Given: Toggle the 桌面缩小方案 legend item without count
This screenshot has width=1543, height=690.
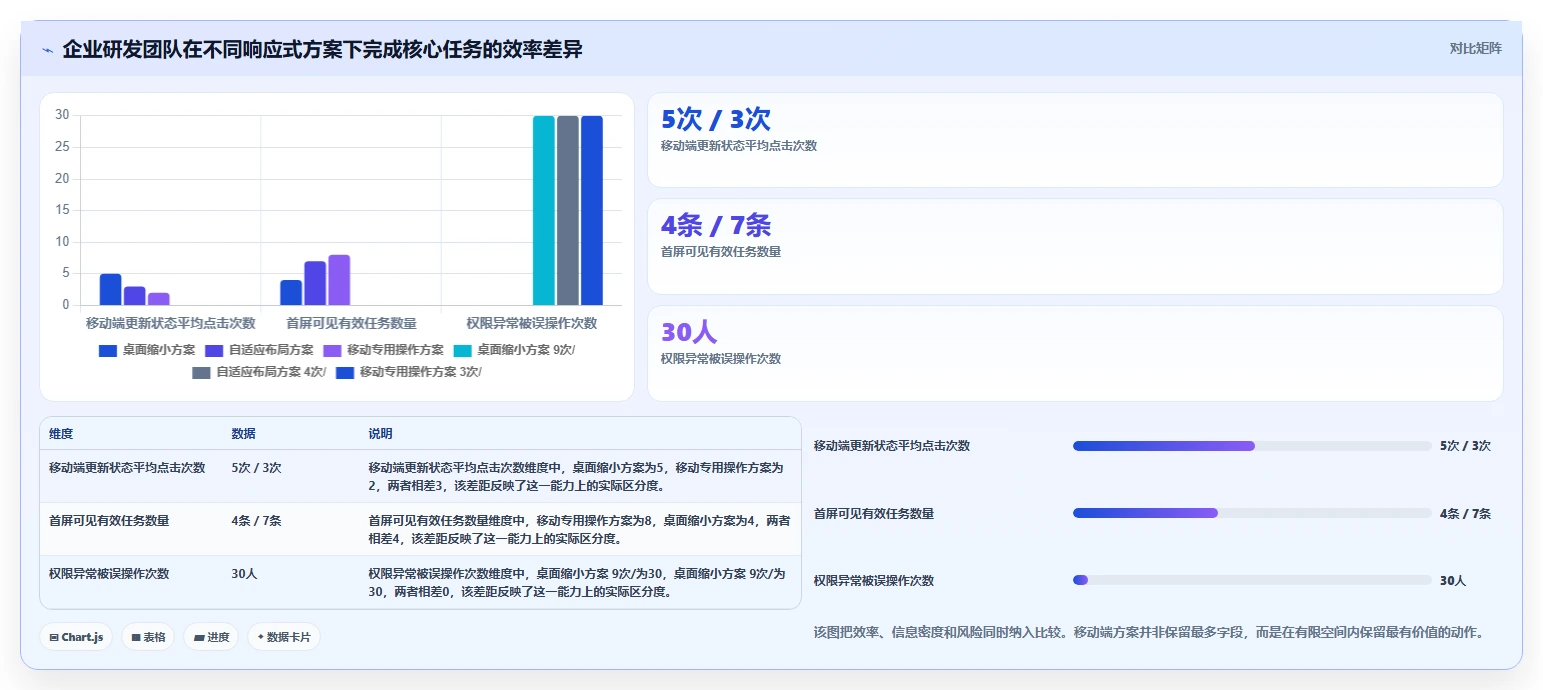Looking at the screenshot, I should click(x=146, y=350).
